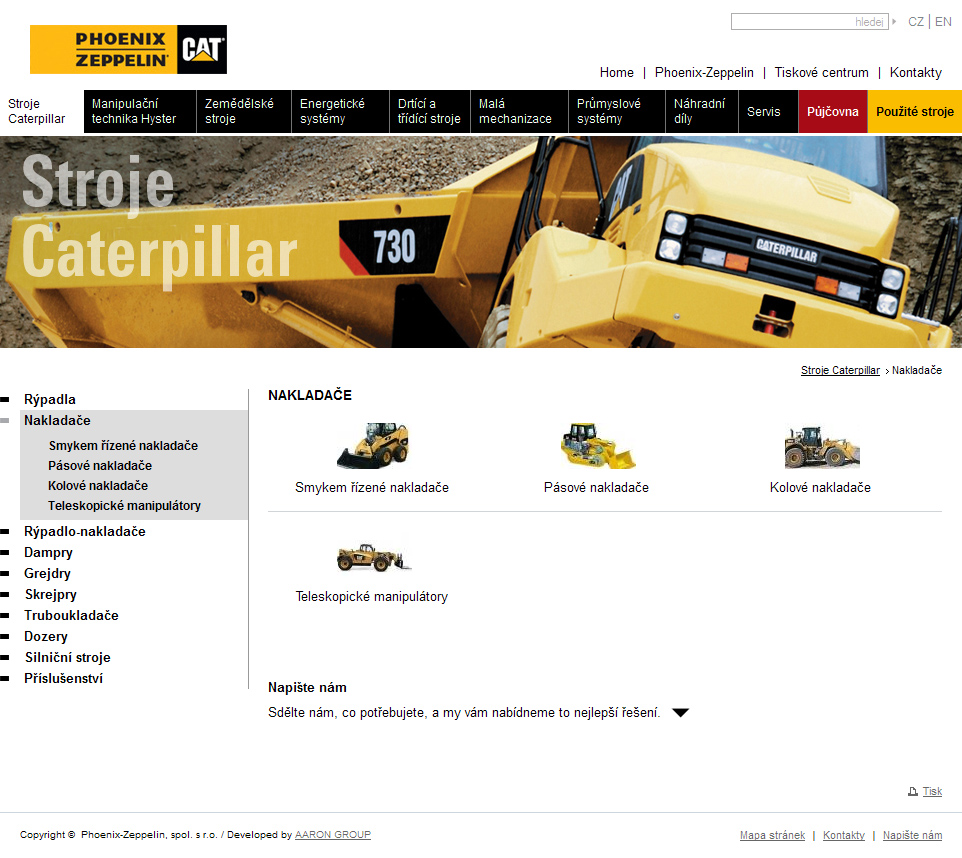Open Náhradní díly menu item
962x858 pixels.
click(702, 111)
